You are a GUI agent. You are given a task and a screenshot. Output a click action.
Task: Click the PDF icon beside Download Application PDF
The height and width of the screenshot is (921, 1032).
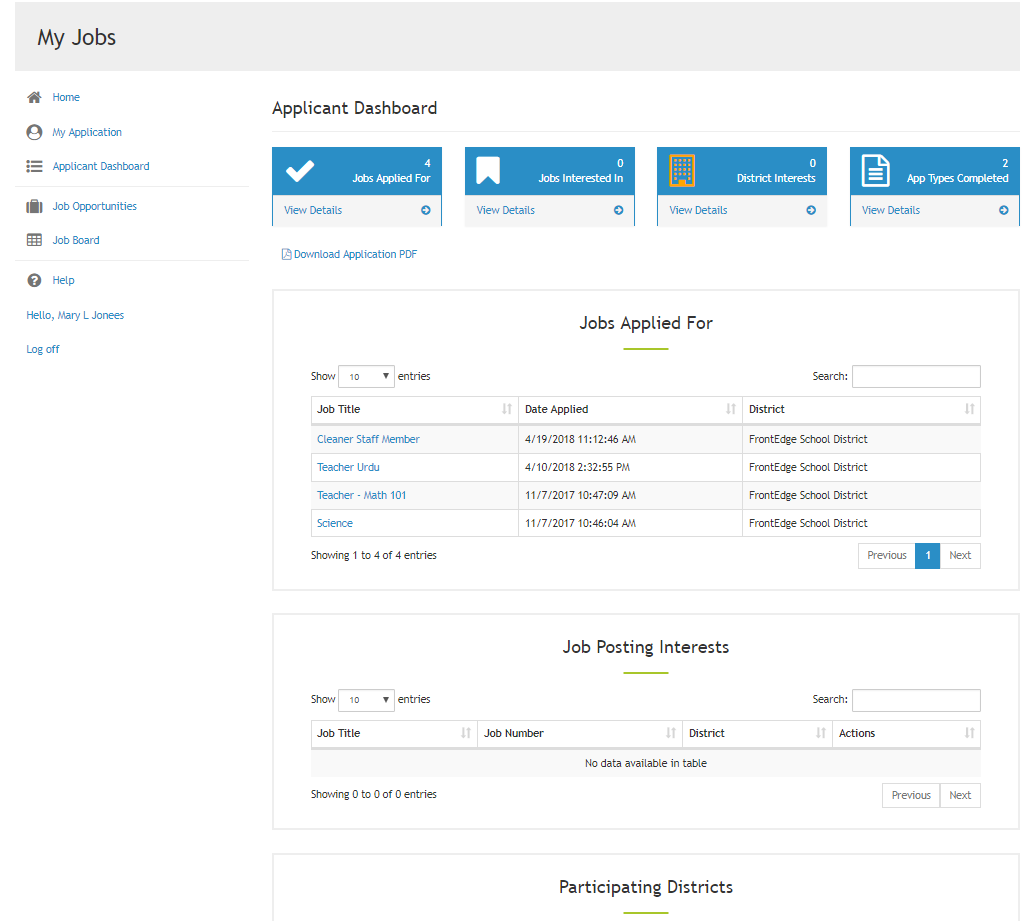pyautogui.click(x=286, y=254)
